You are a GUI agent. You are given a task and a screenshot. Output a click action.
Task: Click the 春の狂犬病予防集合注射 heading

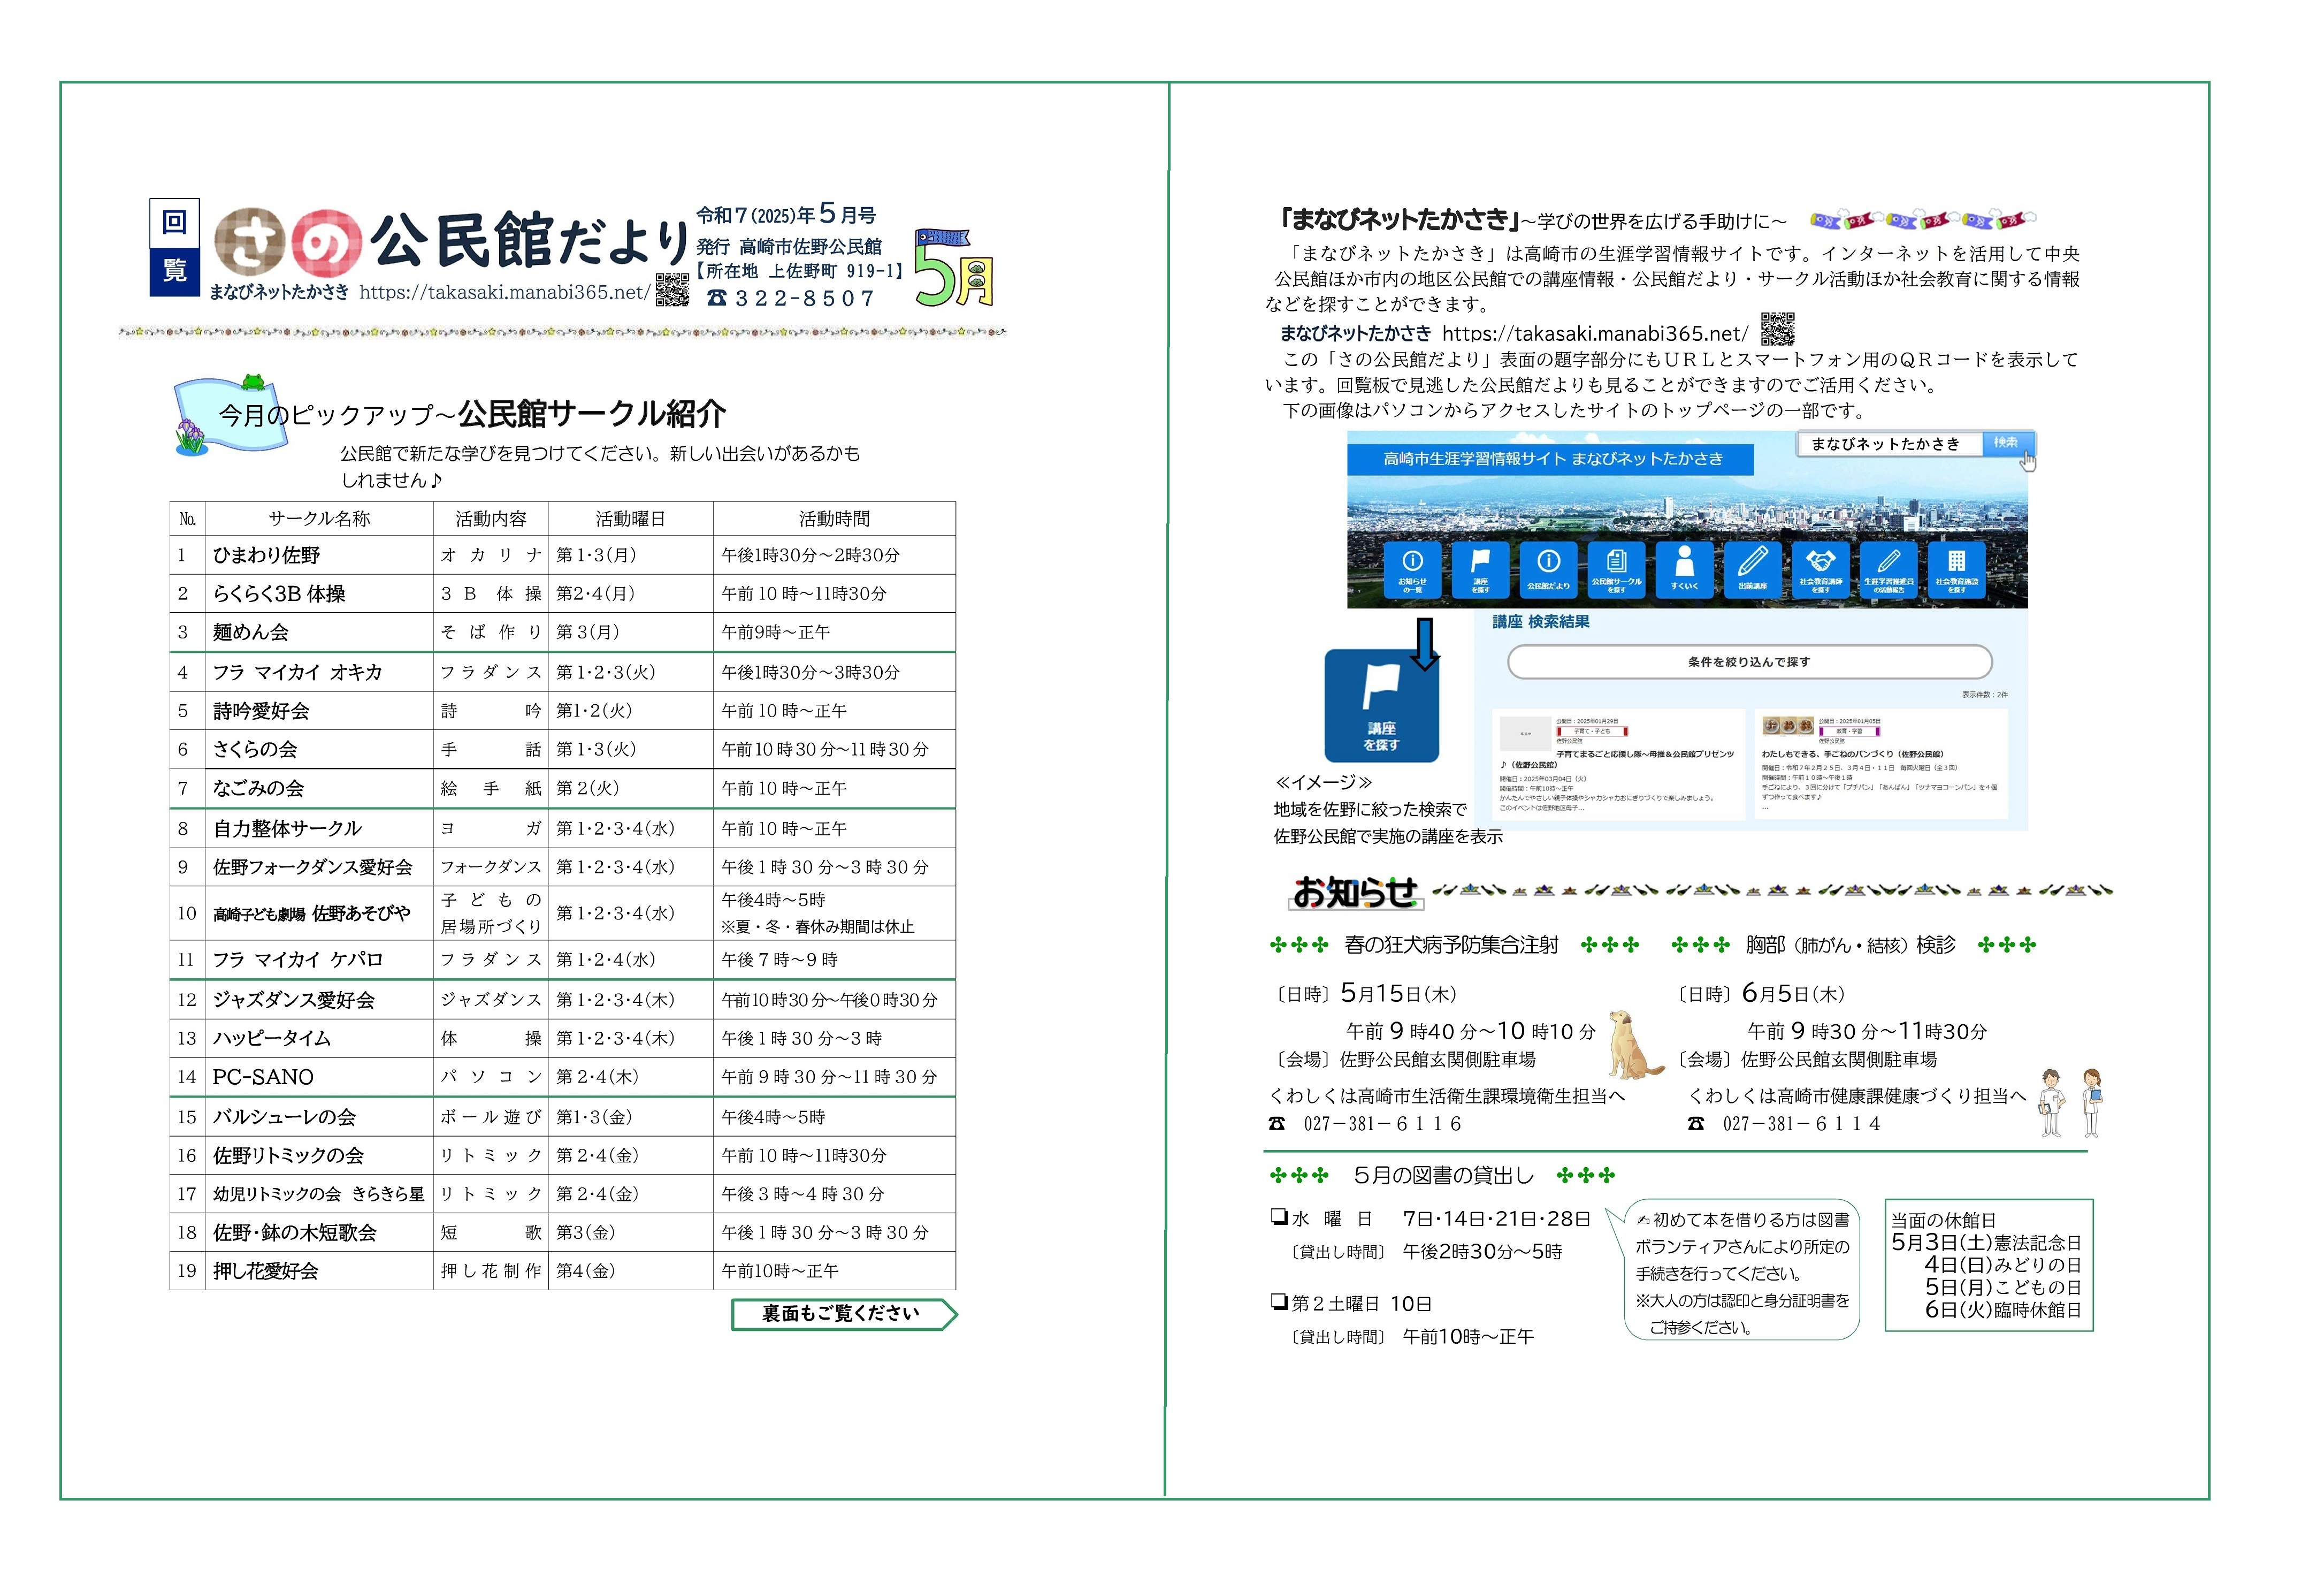1451,945
